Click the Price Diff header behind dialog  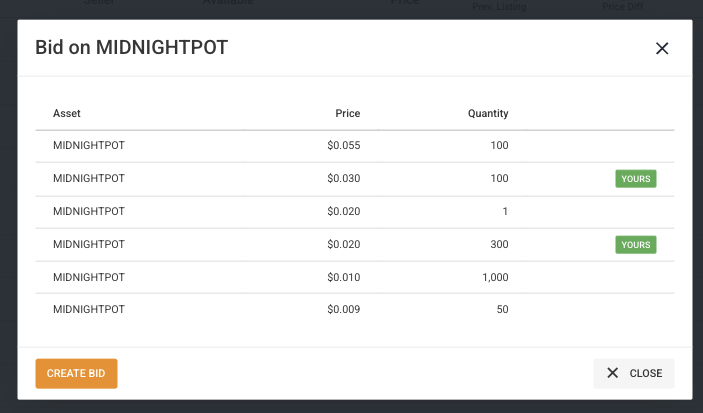point(622,6)
